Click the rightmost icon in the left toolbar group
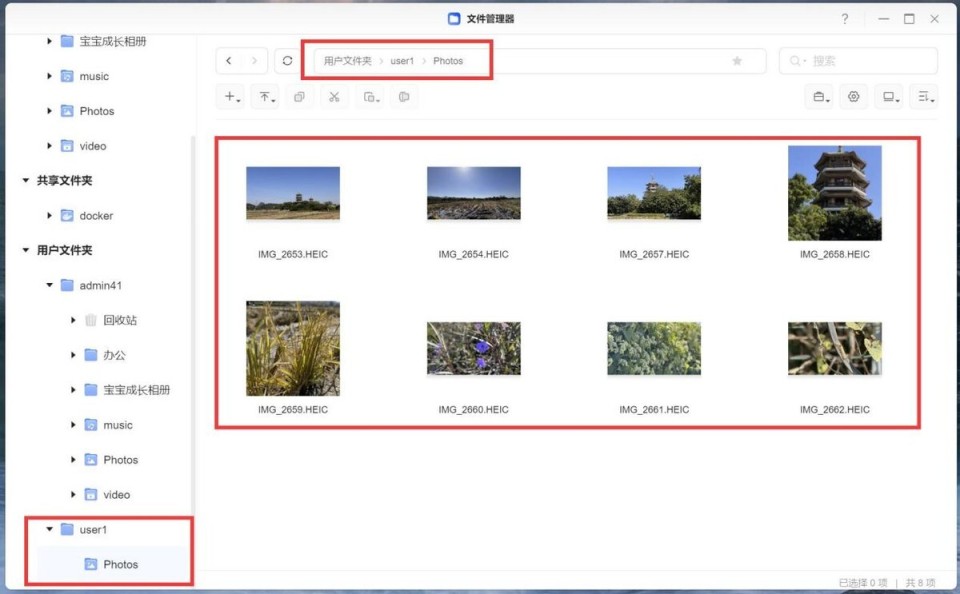960x594 pixels. [x=404, y=97]
